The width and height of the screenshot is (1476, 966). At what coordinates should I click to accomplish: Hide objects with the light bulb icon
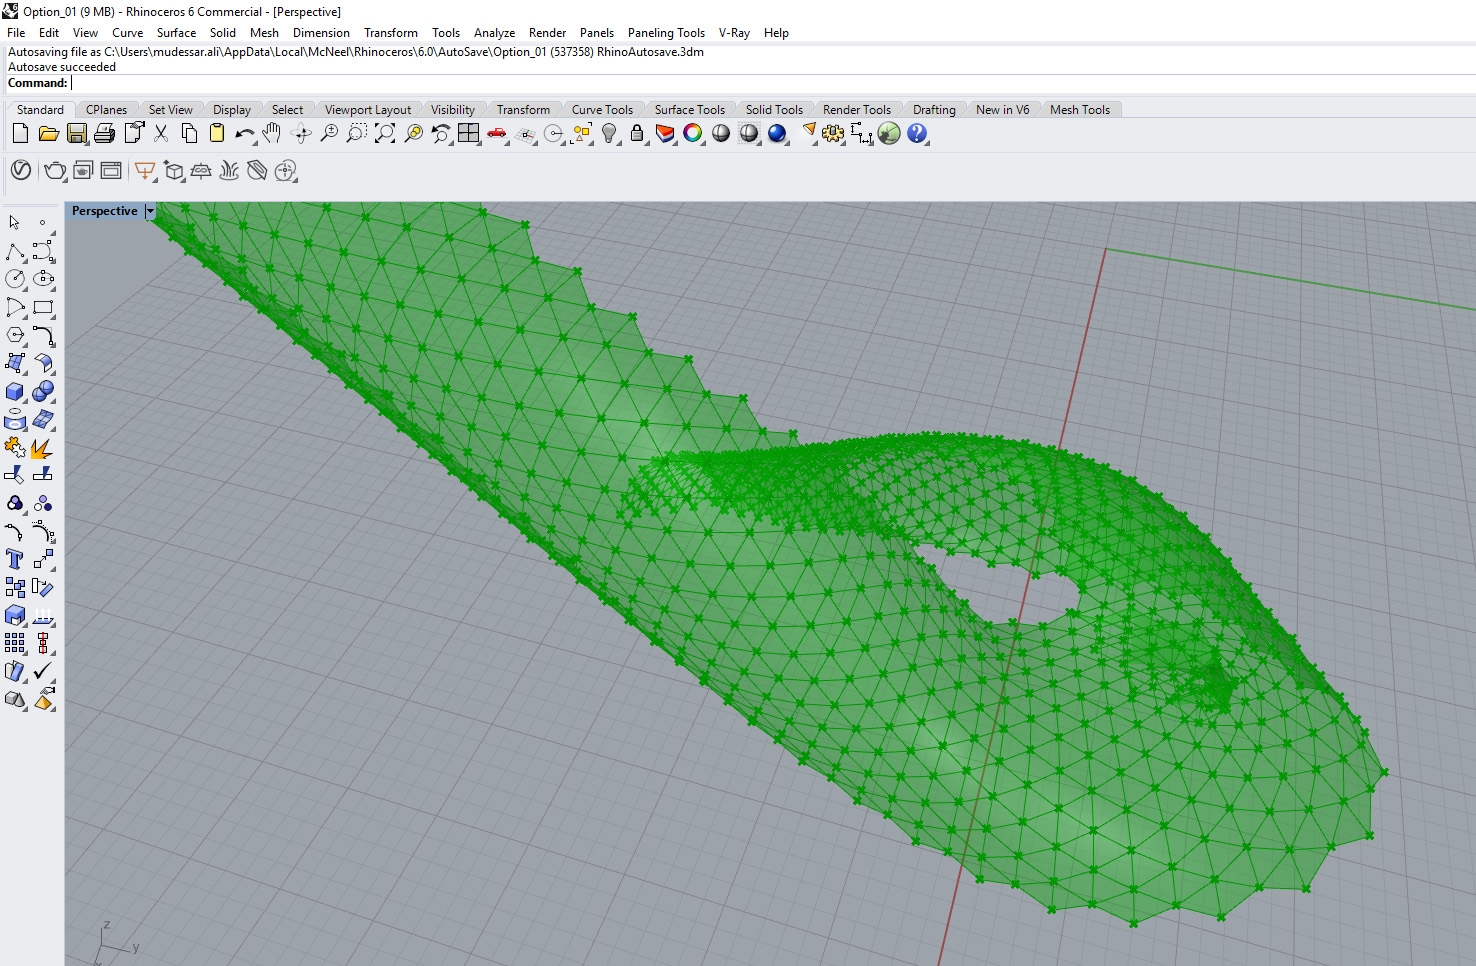tap(609, 133)
